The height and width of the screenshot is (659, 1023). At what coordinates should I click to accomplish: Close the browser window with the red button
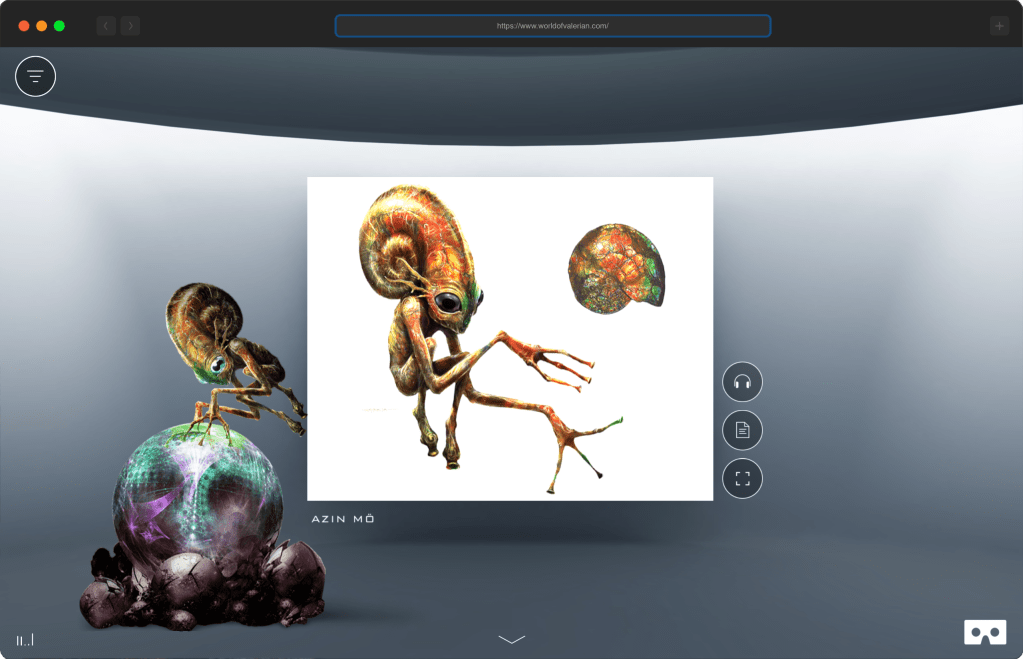[x=24, y=26]
